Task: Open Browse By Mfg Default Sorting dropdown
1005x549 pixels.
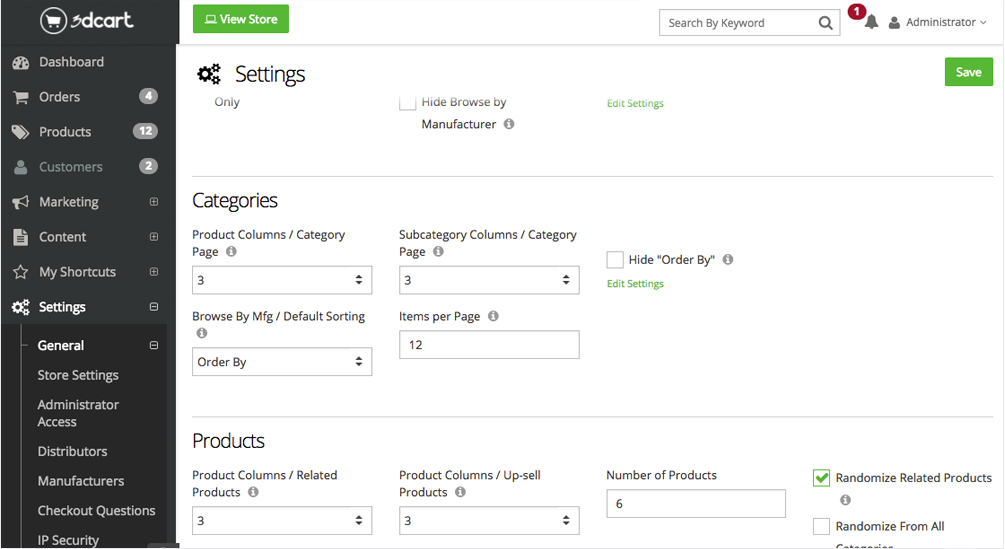Action: pos(282,362)
